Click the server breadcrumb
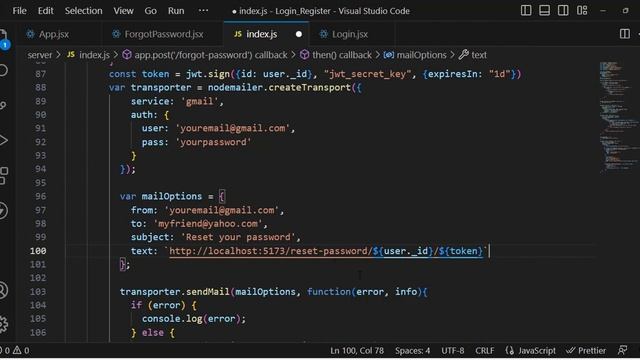Viewport: 640px width, 360px height. point(40,55)
